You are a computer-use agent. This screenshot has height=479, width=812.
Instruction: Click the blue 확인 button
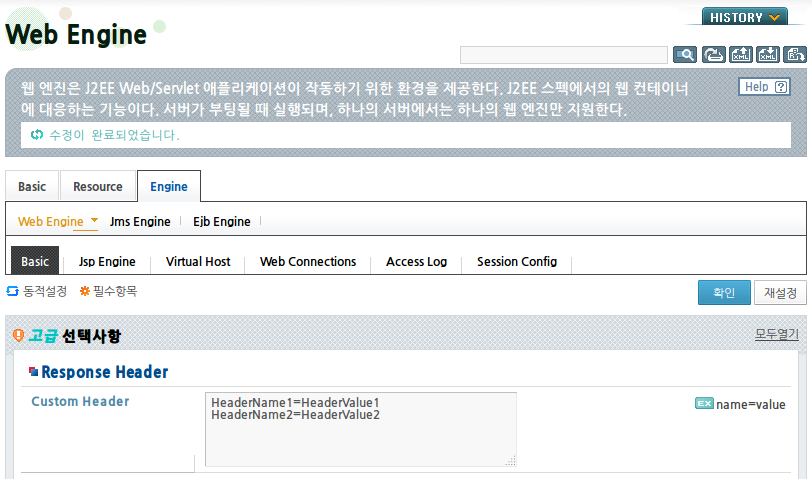724,293
